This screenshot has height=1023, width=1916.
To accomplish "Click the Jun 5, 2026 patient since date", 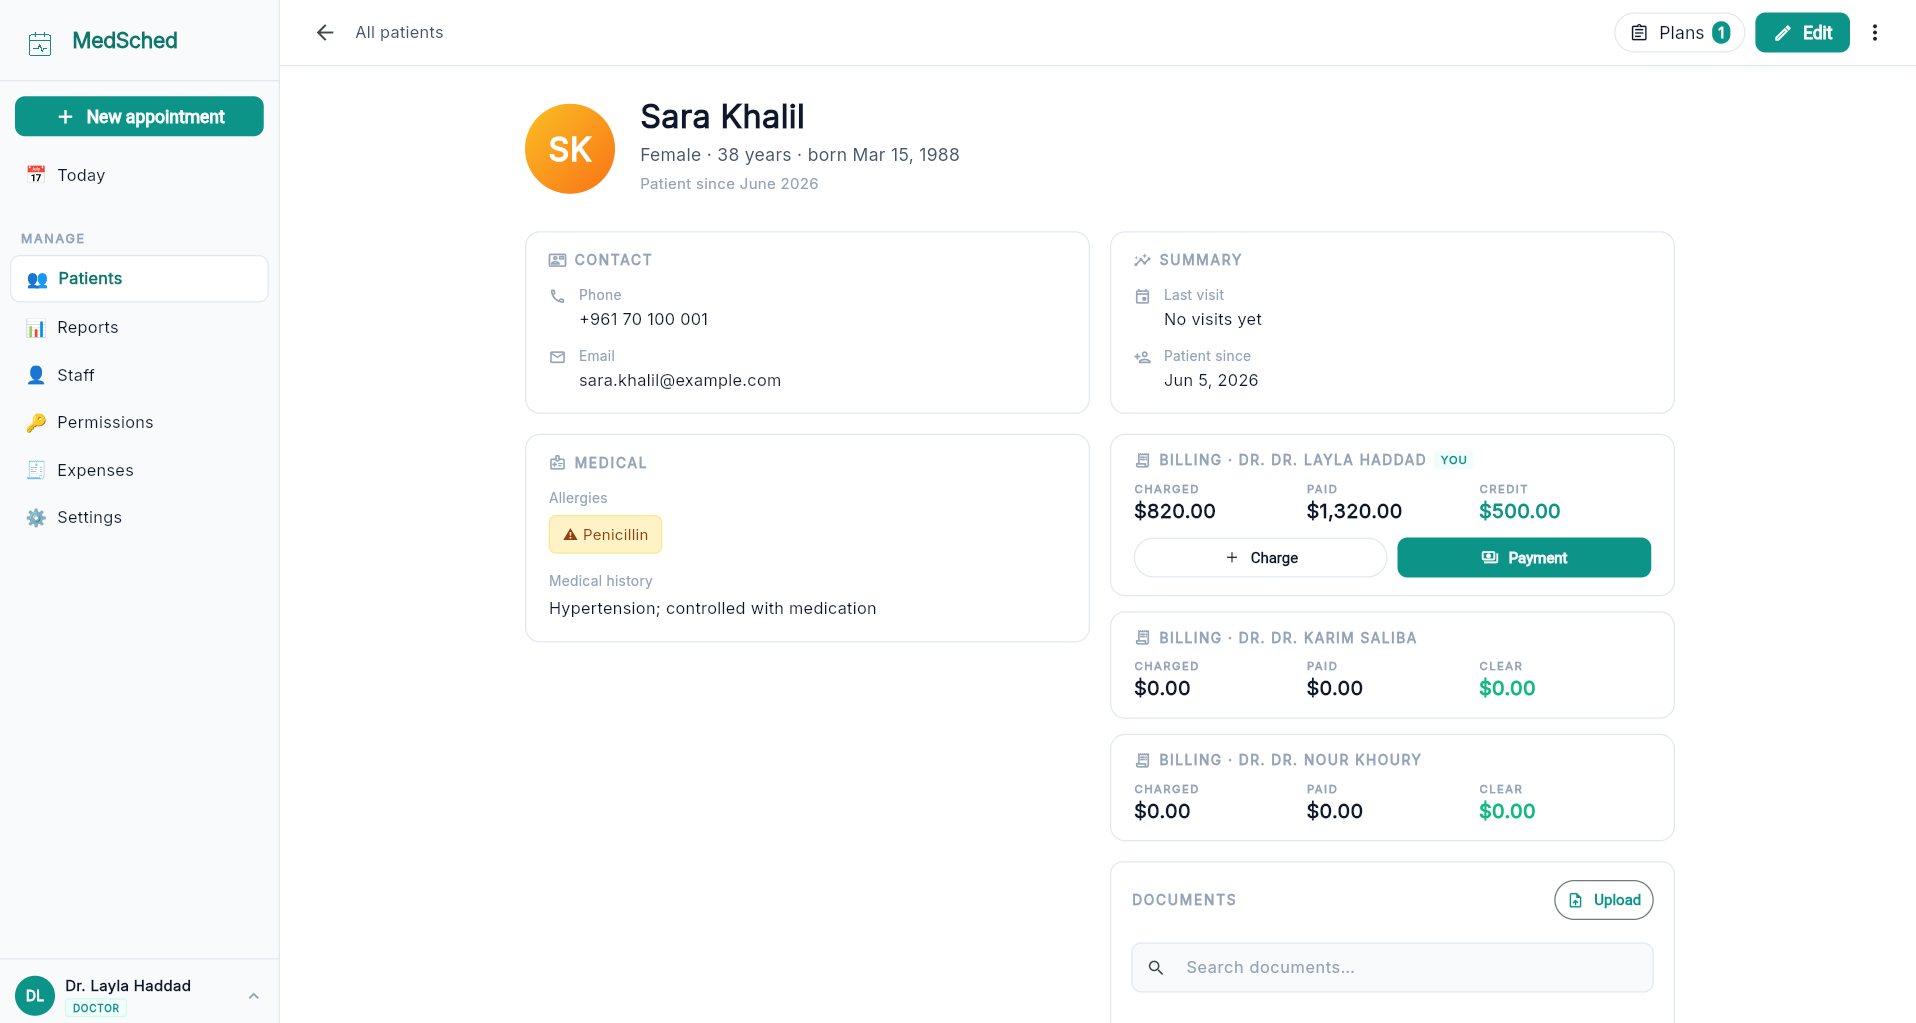I will 1211,381.
